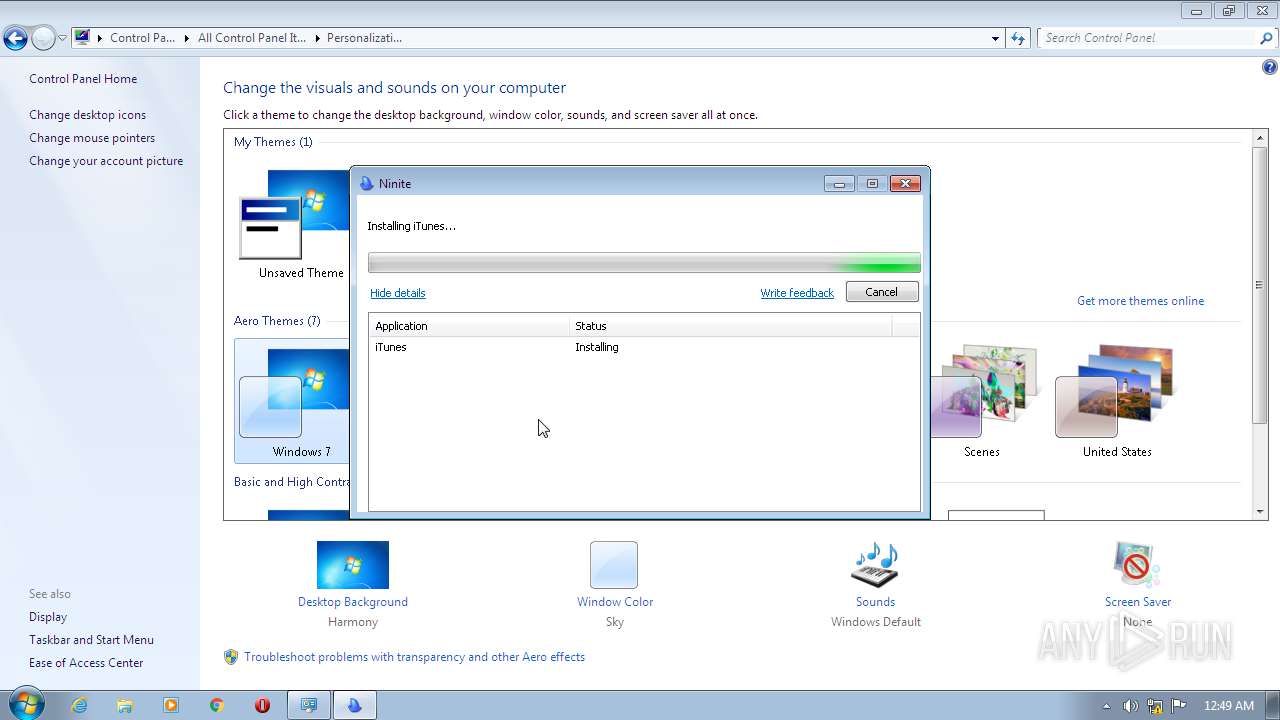Select the iTunes row in list
This screenshot has height=720, width=1280.
click(644, 347)
